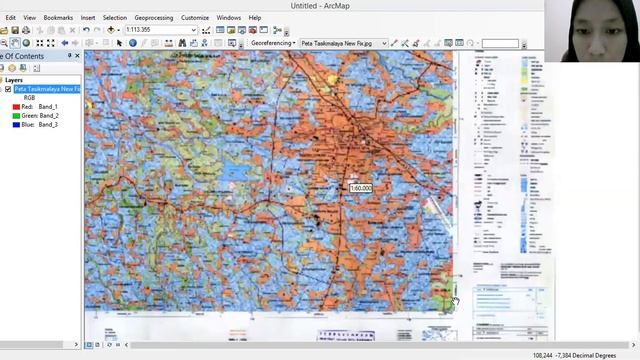Click the Refresh view button below map

[x=109, y=345]
